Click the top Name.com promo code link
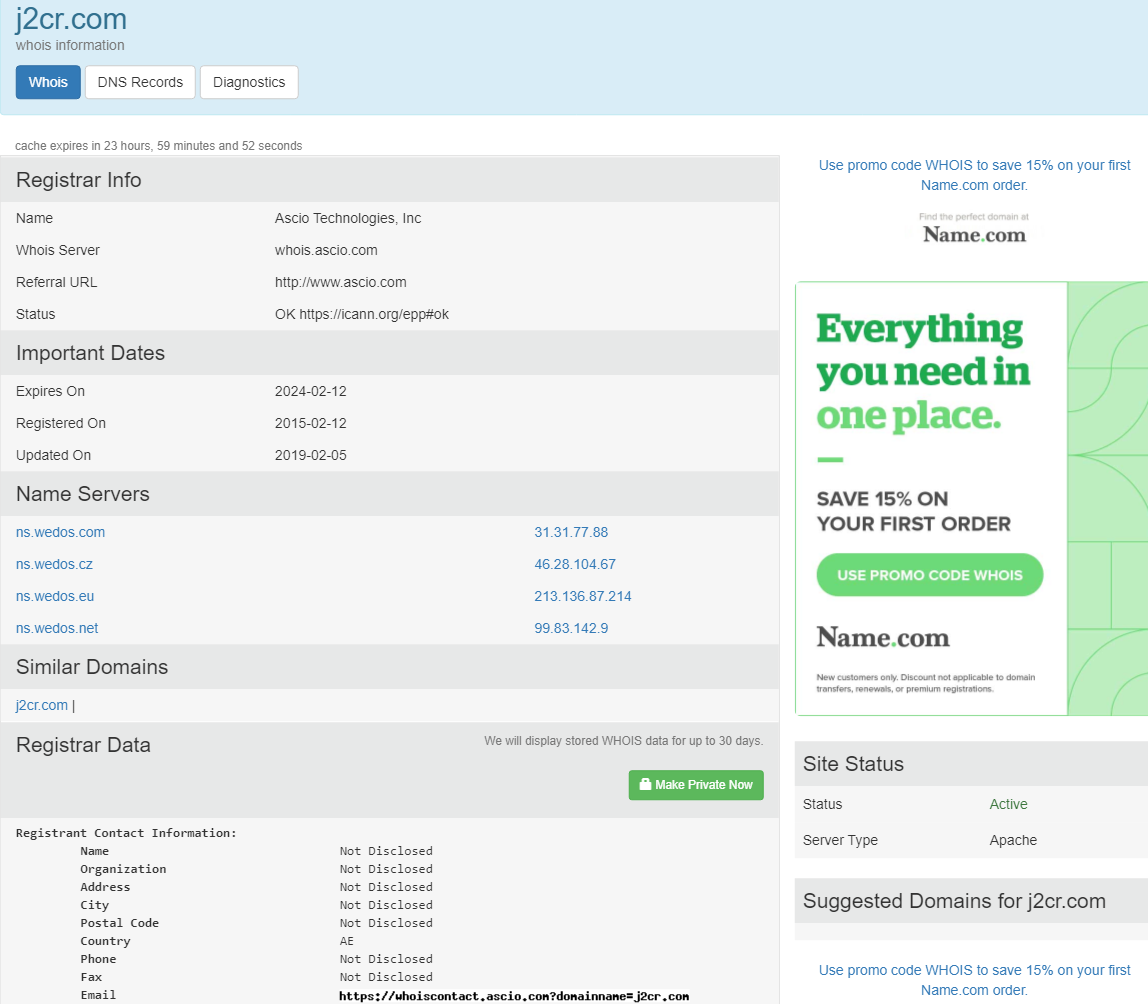The height and width of the screenshot is (1004, 1148). click(x=974, y=175)
